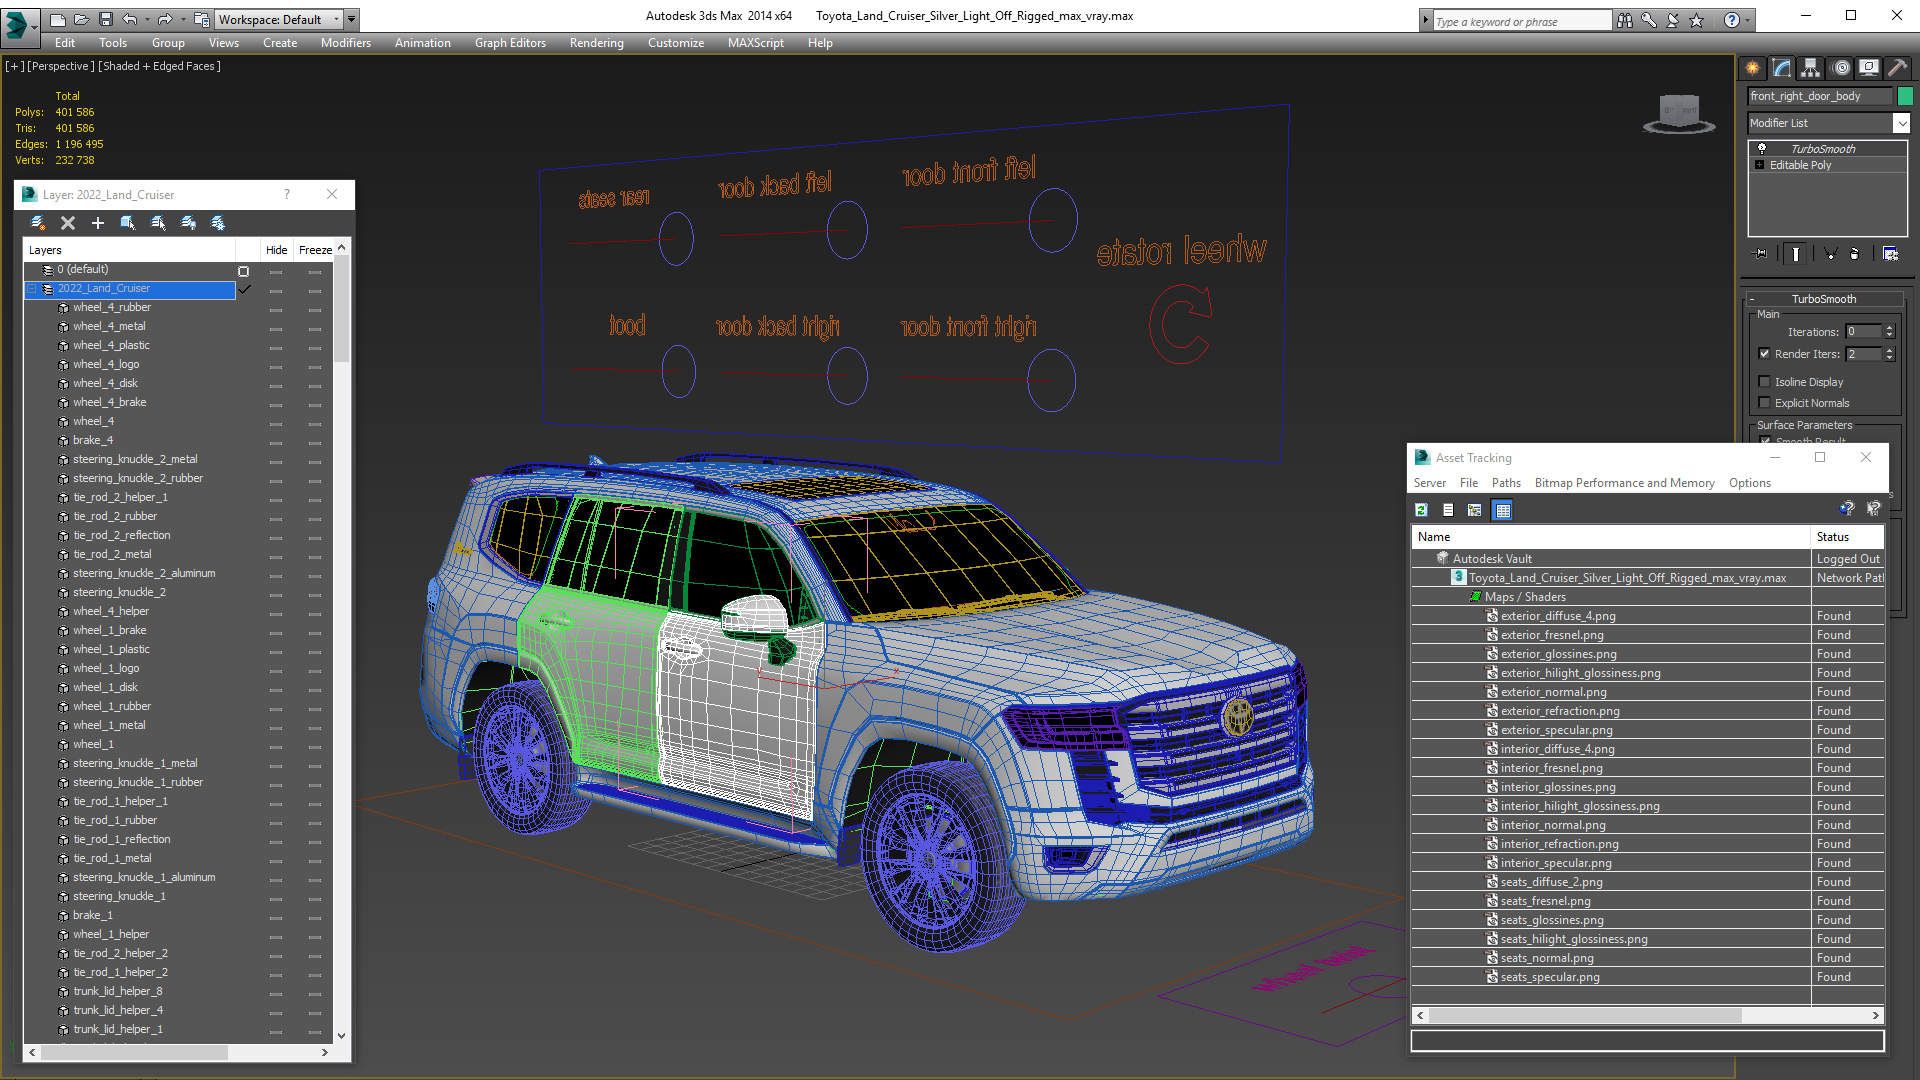The width and height of the screenshot is (1920, 1080).
Task: Click the key Subscription Center icon
Action: click(1649, 20)
